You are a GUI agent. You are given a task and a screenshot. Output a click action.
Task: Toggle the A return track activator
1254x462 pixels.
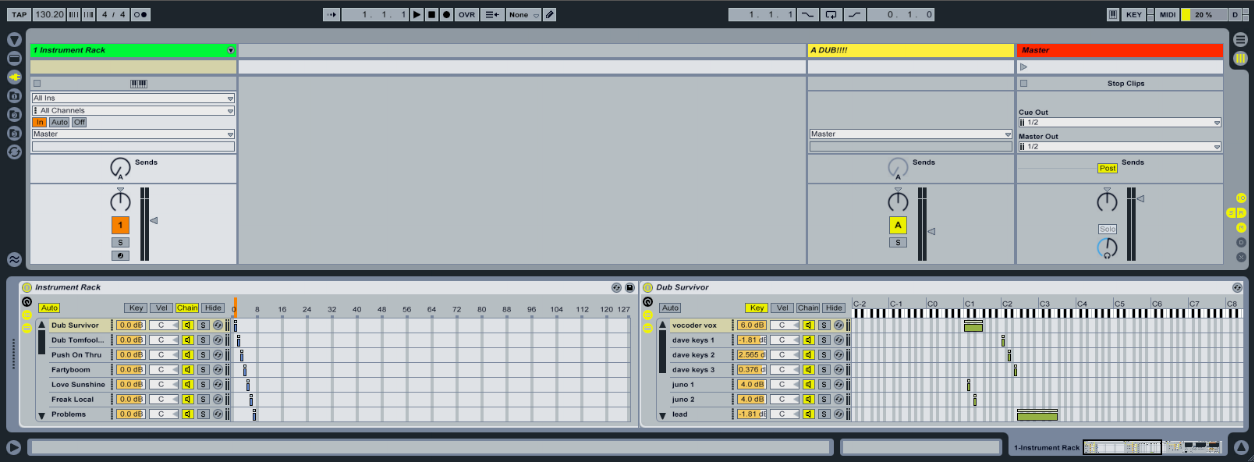pyautogui.click(x=897, y=226)
